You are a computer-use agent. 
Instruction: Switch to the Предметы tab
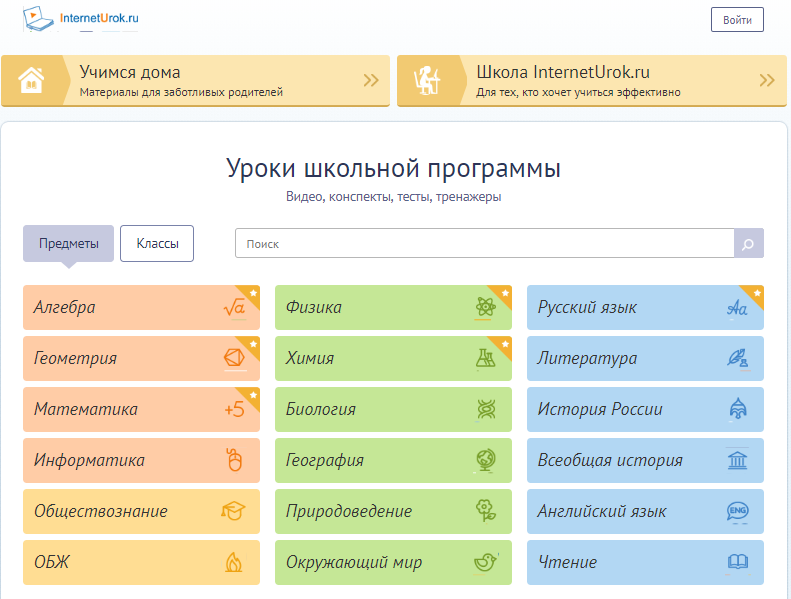pos(69,243)
